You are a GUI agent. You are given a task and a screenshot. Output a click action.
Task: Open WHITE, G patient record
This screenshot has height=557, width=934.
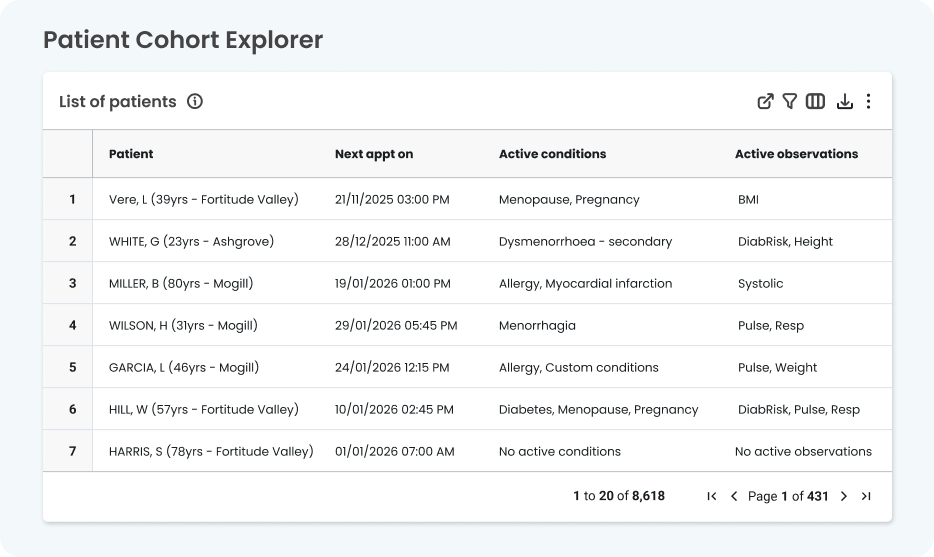coord(191,241)
